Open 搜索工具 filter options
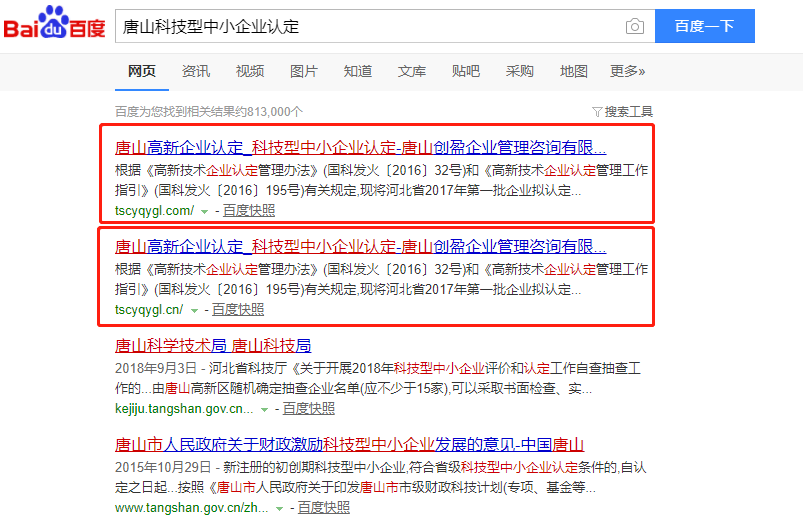 pyautogui.click(x=622, y=111)
